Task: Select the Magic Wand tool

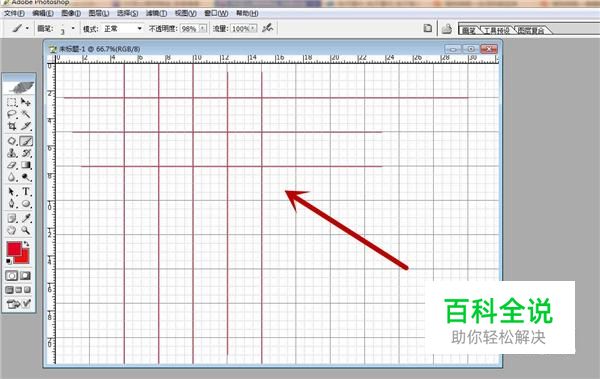Action: [x=26, y=114]
